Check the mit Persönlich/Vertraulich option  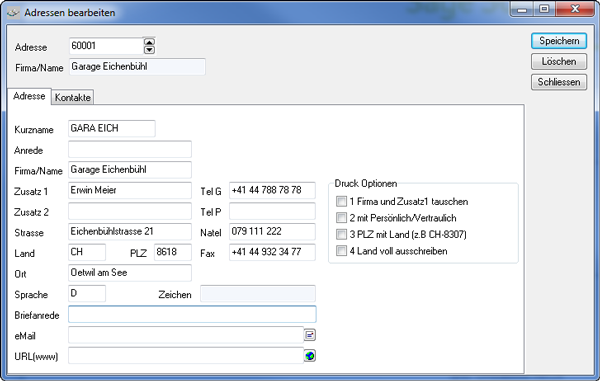point(341,218)
